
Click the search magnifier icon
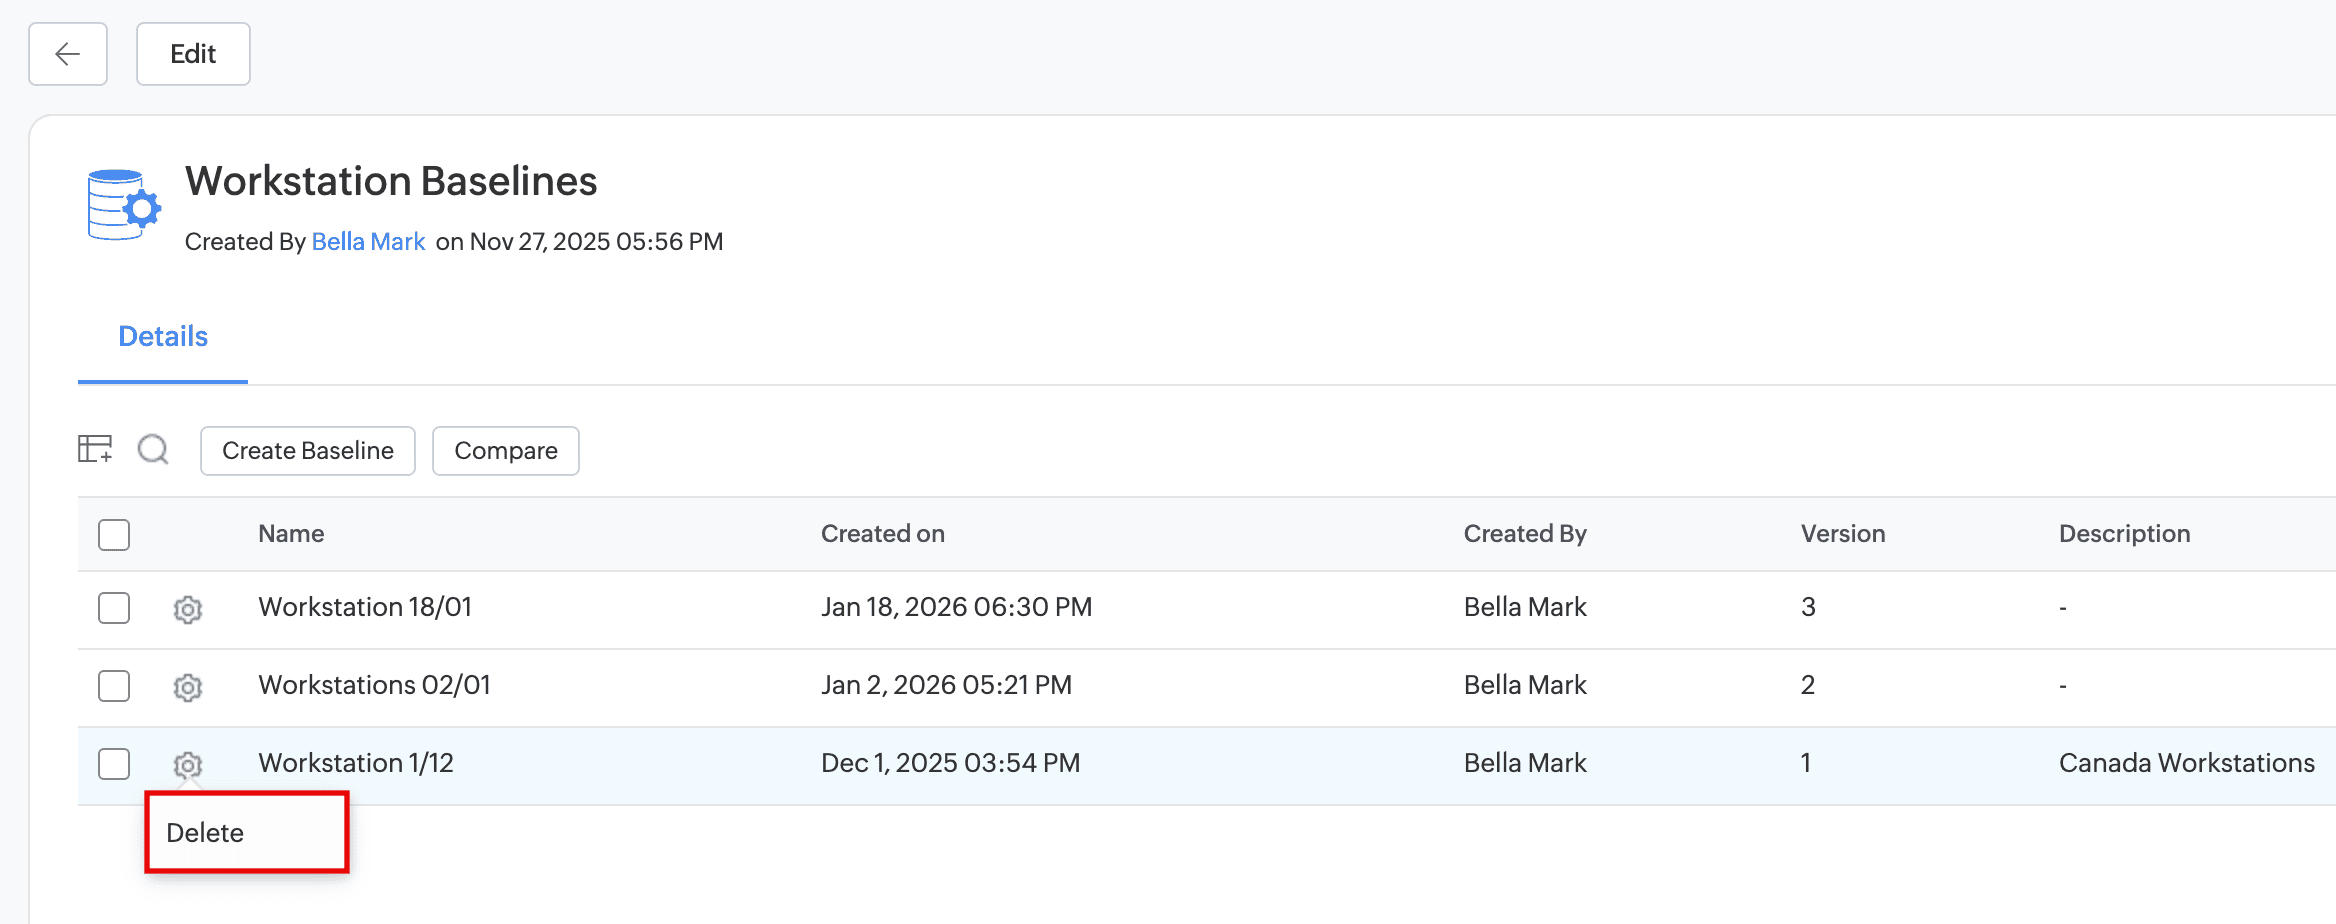point(153,449)
